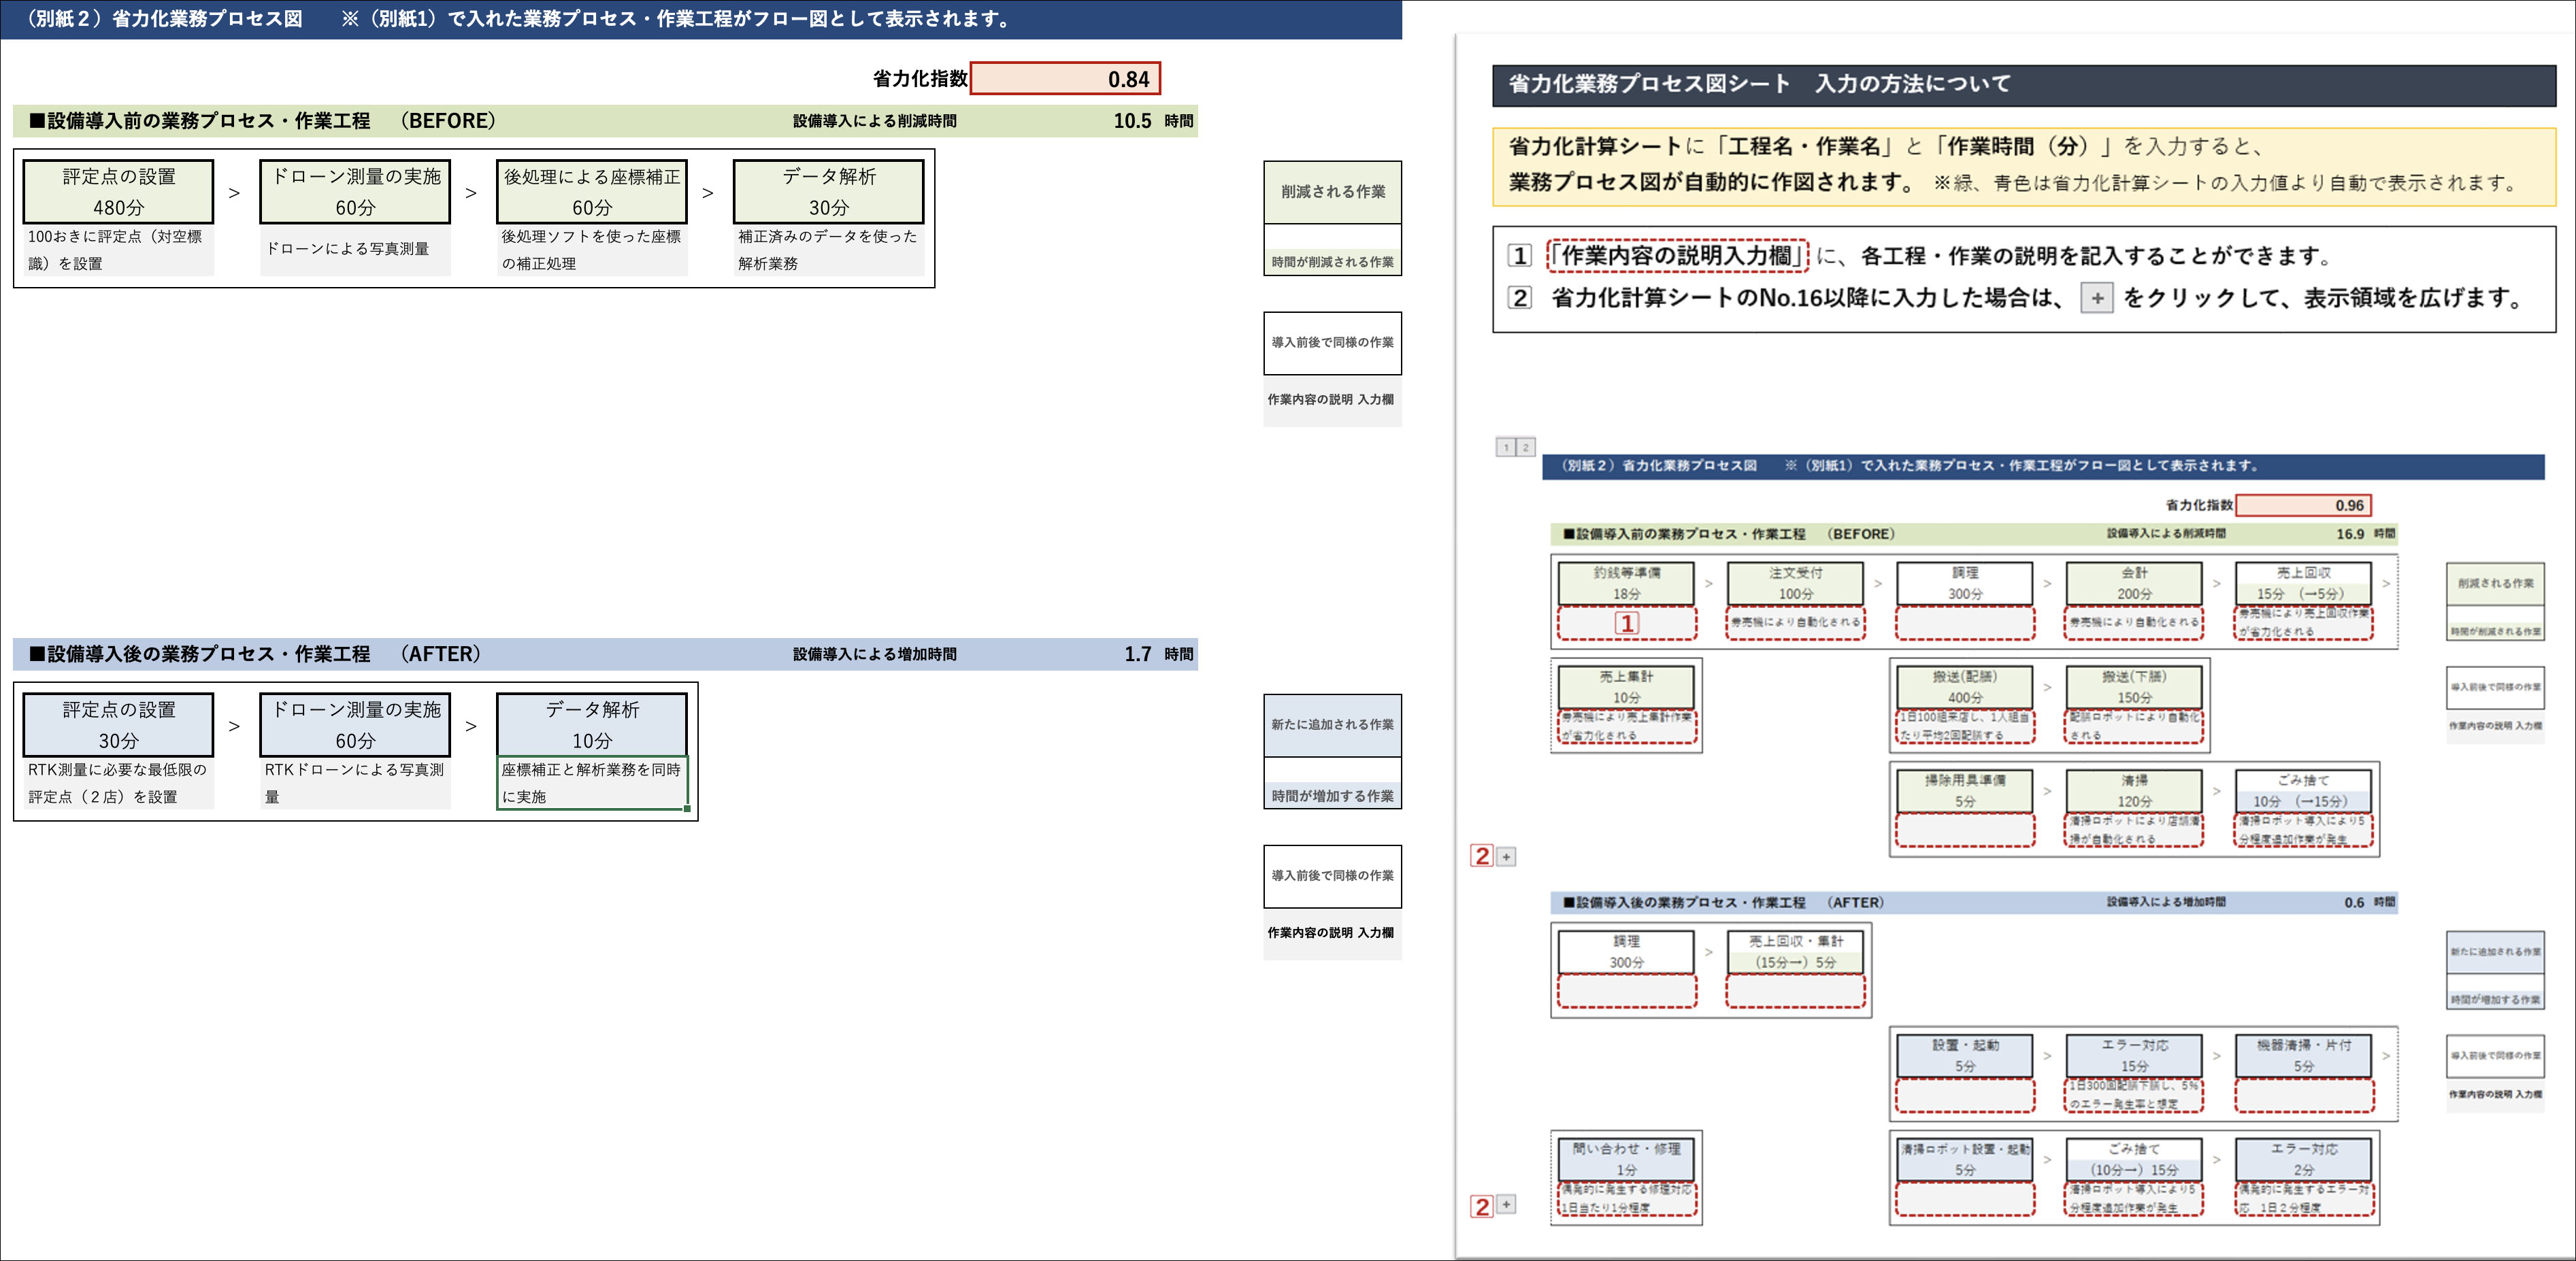This screenshot has height=1261, width=2576.
Task: Click the sample AFTER box 清掃ロボット設置・起動 5分
Action: 1964,1160
